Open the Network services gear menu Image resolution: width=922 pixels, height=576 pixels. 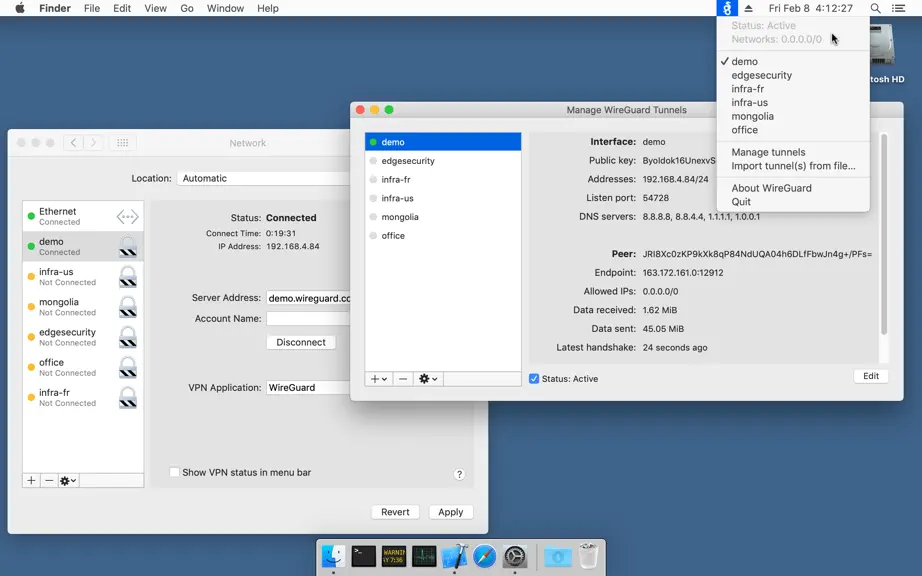pos(68,481)
